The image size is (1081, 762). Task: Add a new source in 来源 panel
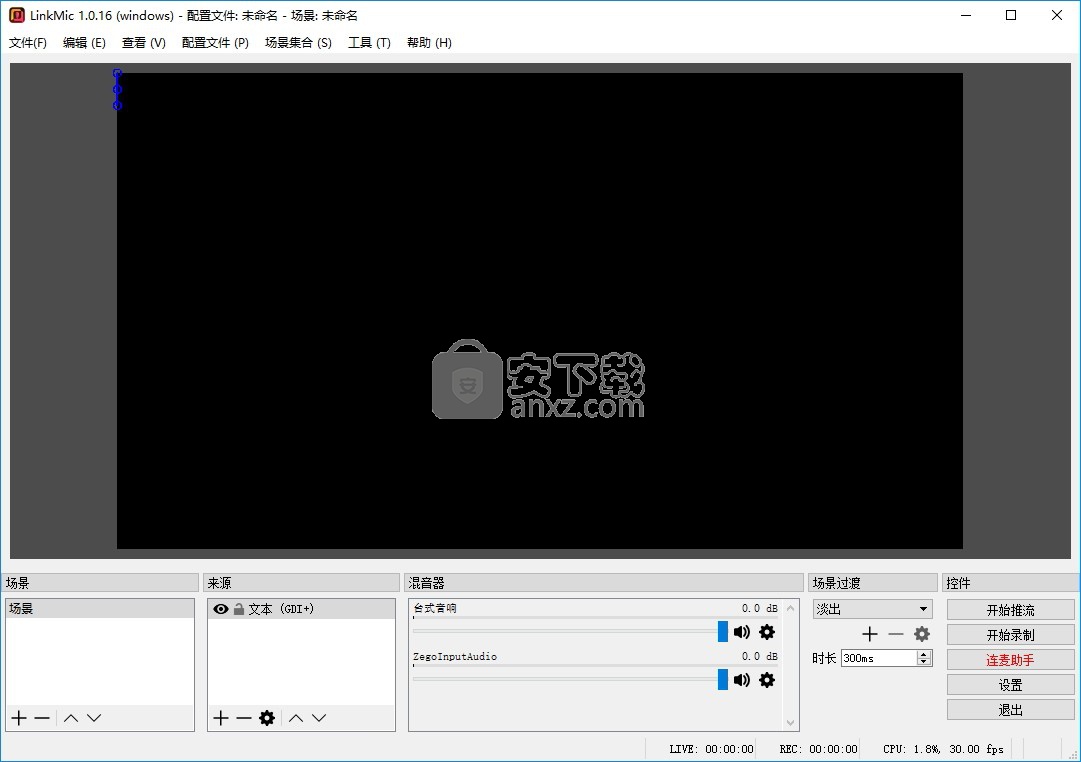coord(221,718)
